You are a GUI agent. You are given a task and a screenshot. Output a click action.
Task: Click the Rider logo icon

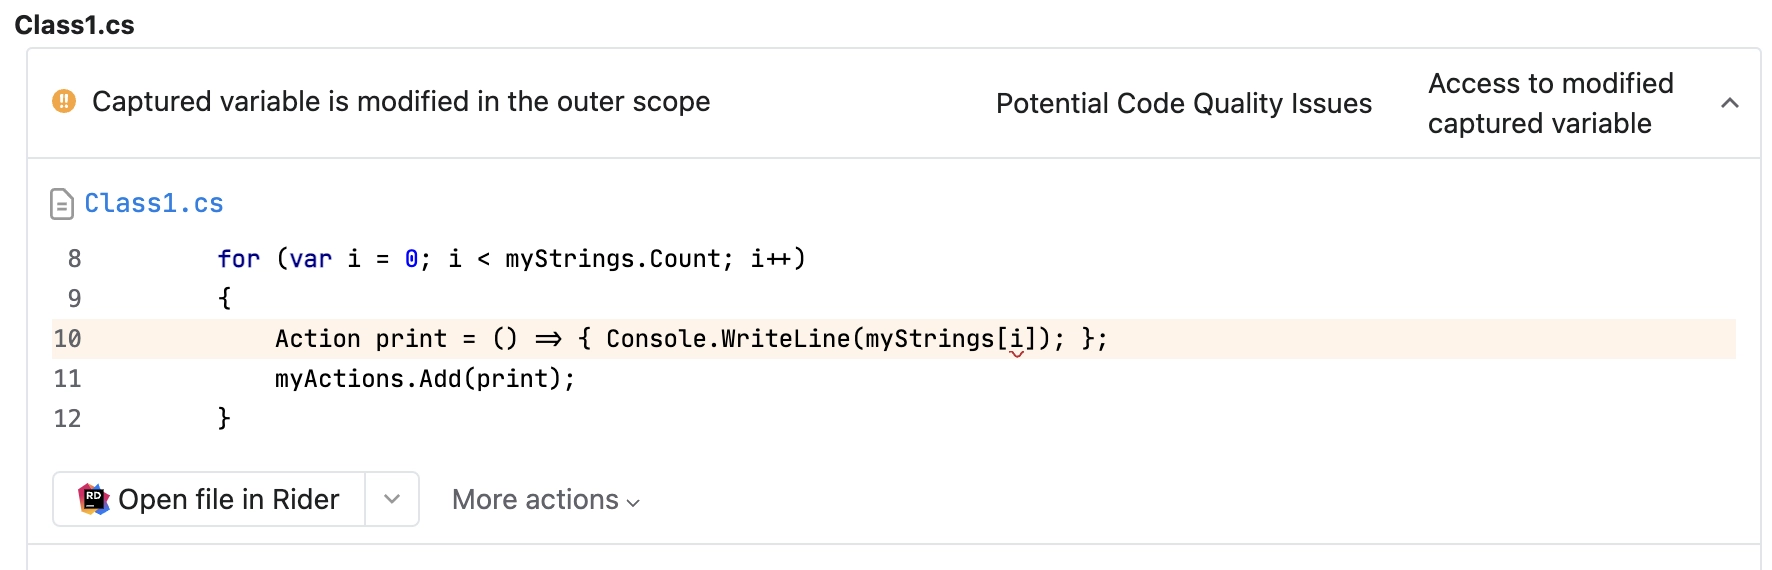click(x=94, y=499)
